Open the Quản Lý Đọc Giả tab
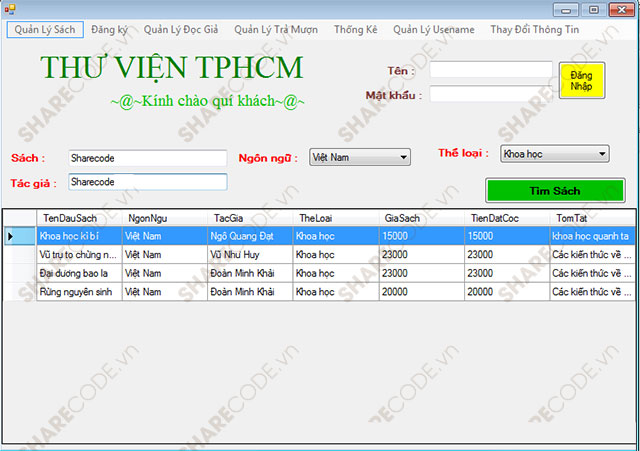Image resolution: width=640 pixels, height=451 pixels. (x=181, y=30)
